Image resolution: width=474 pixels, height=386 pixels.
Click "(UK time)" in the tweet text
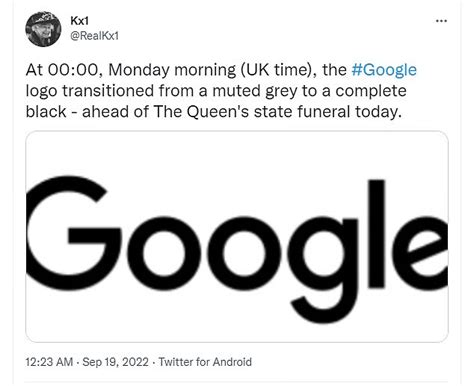pyautogui.click(x=275, y=70)
